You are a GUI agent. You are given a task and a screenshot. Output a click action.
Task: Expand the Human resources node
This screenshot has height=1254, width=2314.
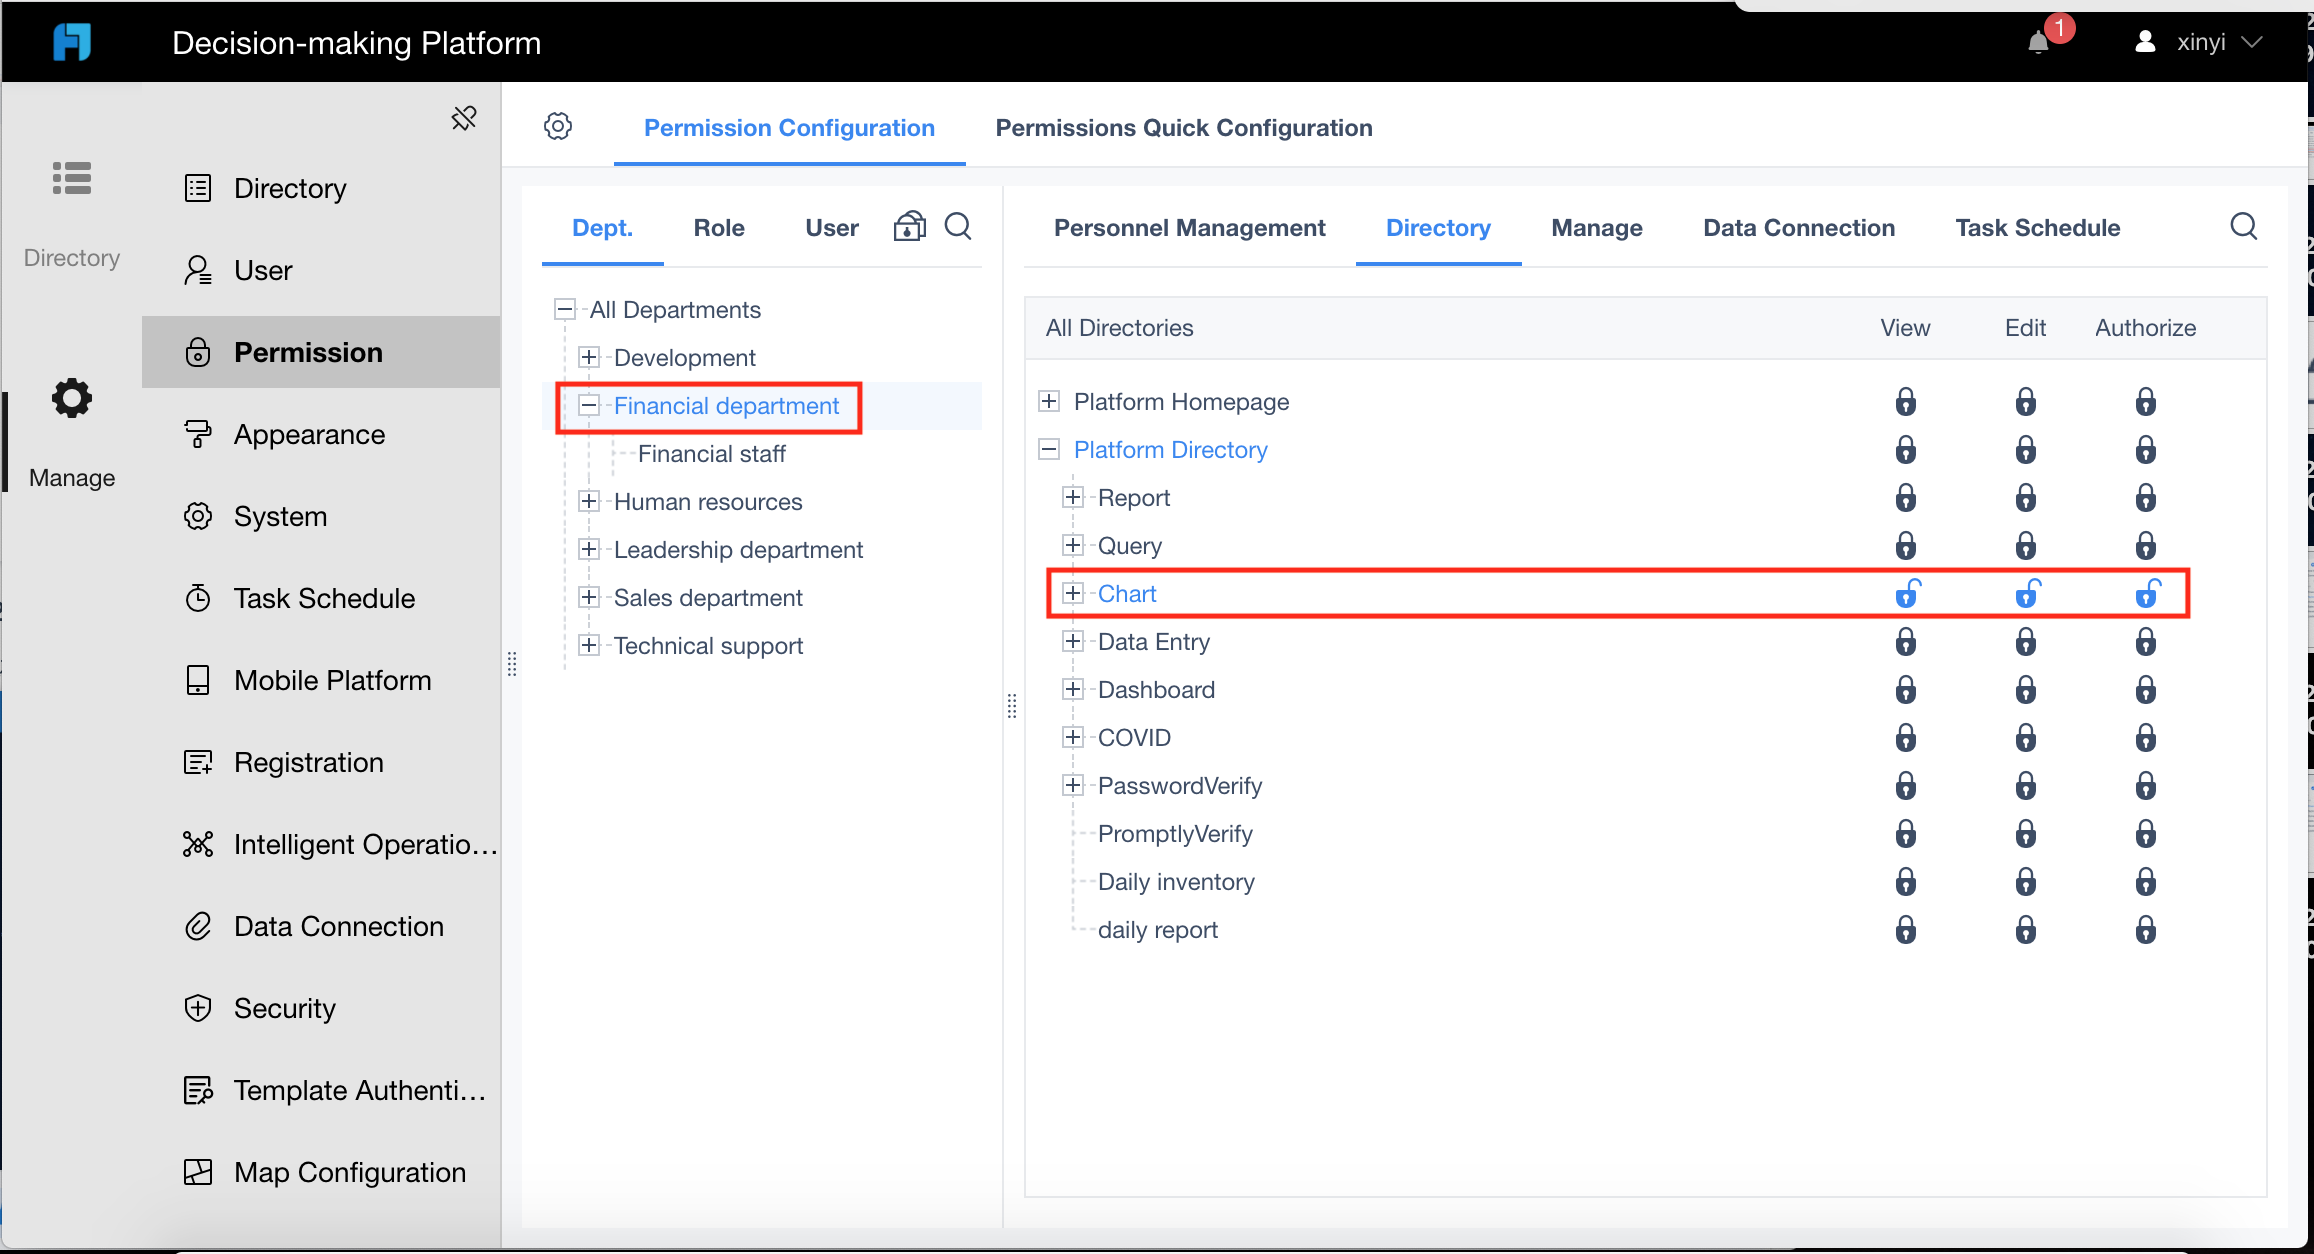(x=589, y=501)
